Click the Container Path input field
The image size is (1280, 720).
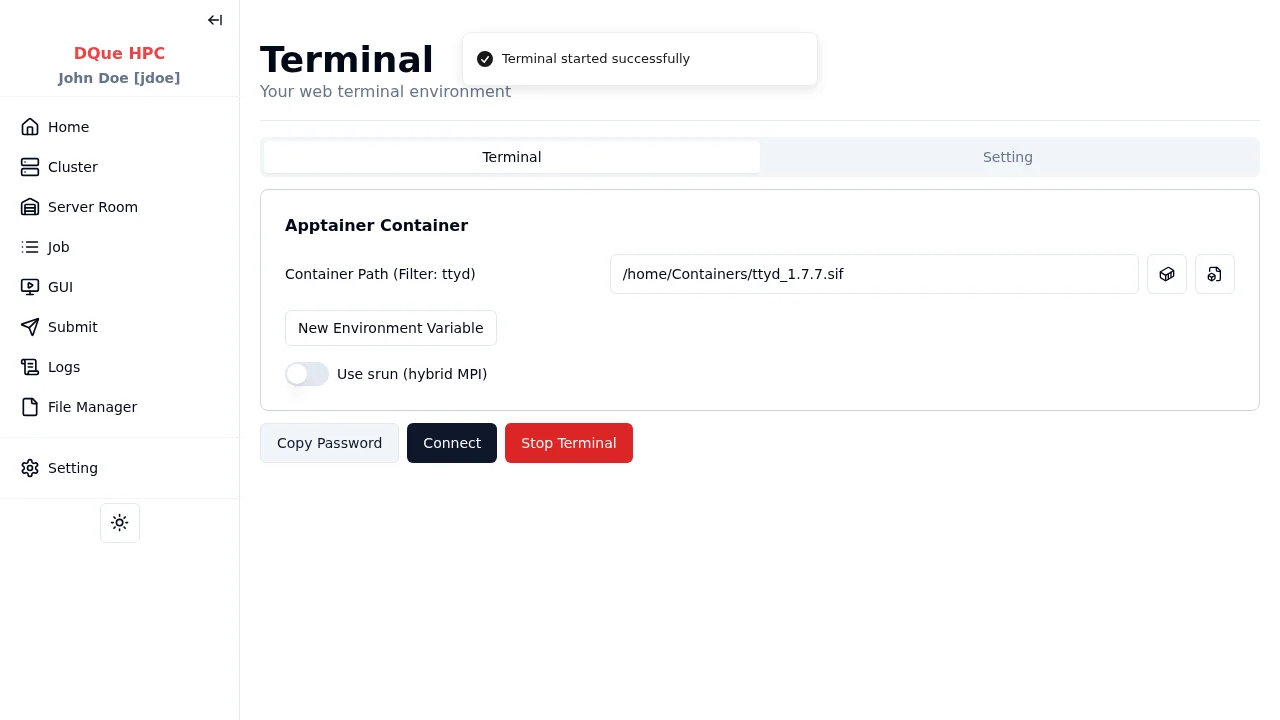[x=873, y=274]
